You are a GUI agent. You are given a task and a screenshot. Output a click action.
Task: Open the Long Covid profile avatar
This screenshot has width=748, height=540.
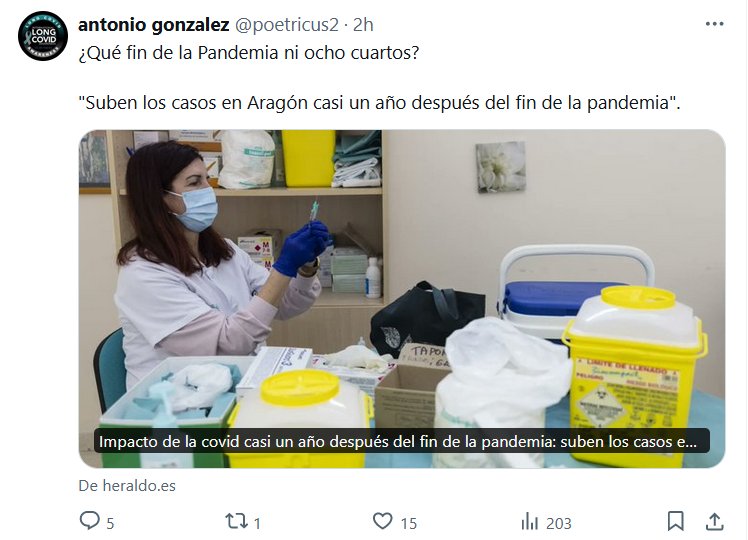43,36
